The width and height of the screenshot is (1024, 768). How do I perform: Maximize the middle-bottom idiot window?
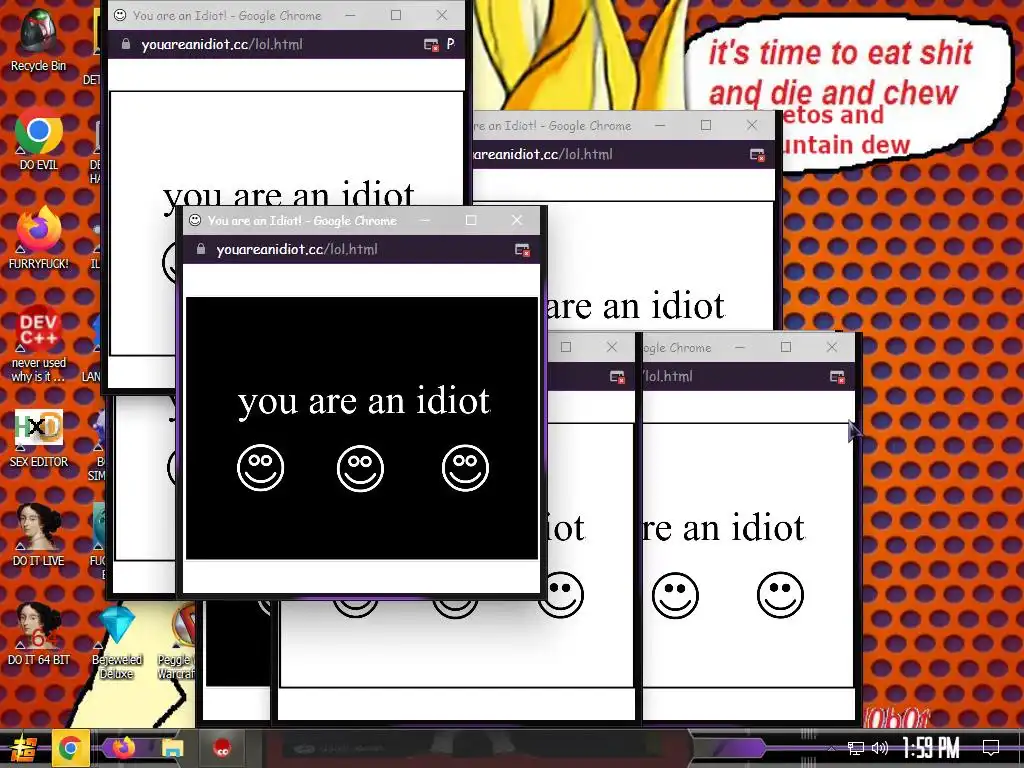(566, 347)
